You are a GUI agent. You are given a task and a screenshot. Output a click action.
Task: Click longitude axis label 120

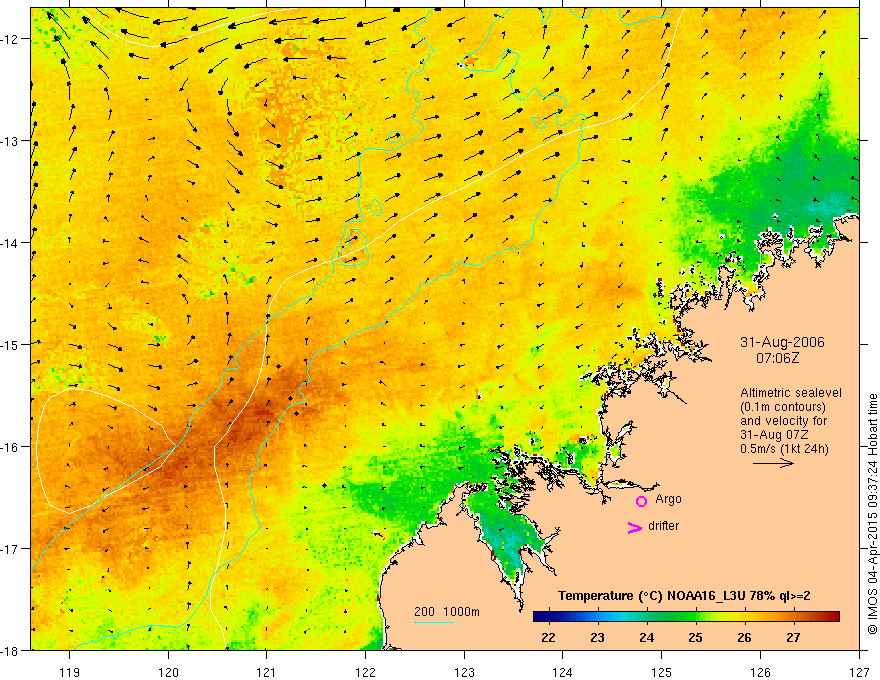[168, 672]
